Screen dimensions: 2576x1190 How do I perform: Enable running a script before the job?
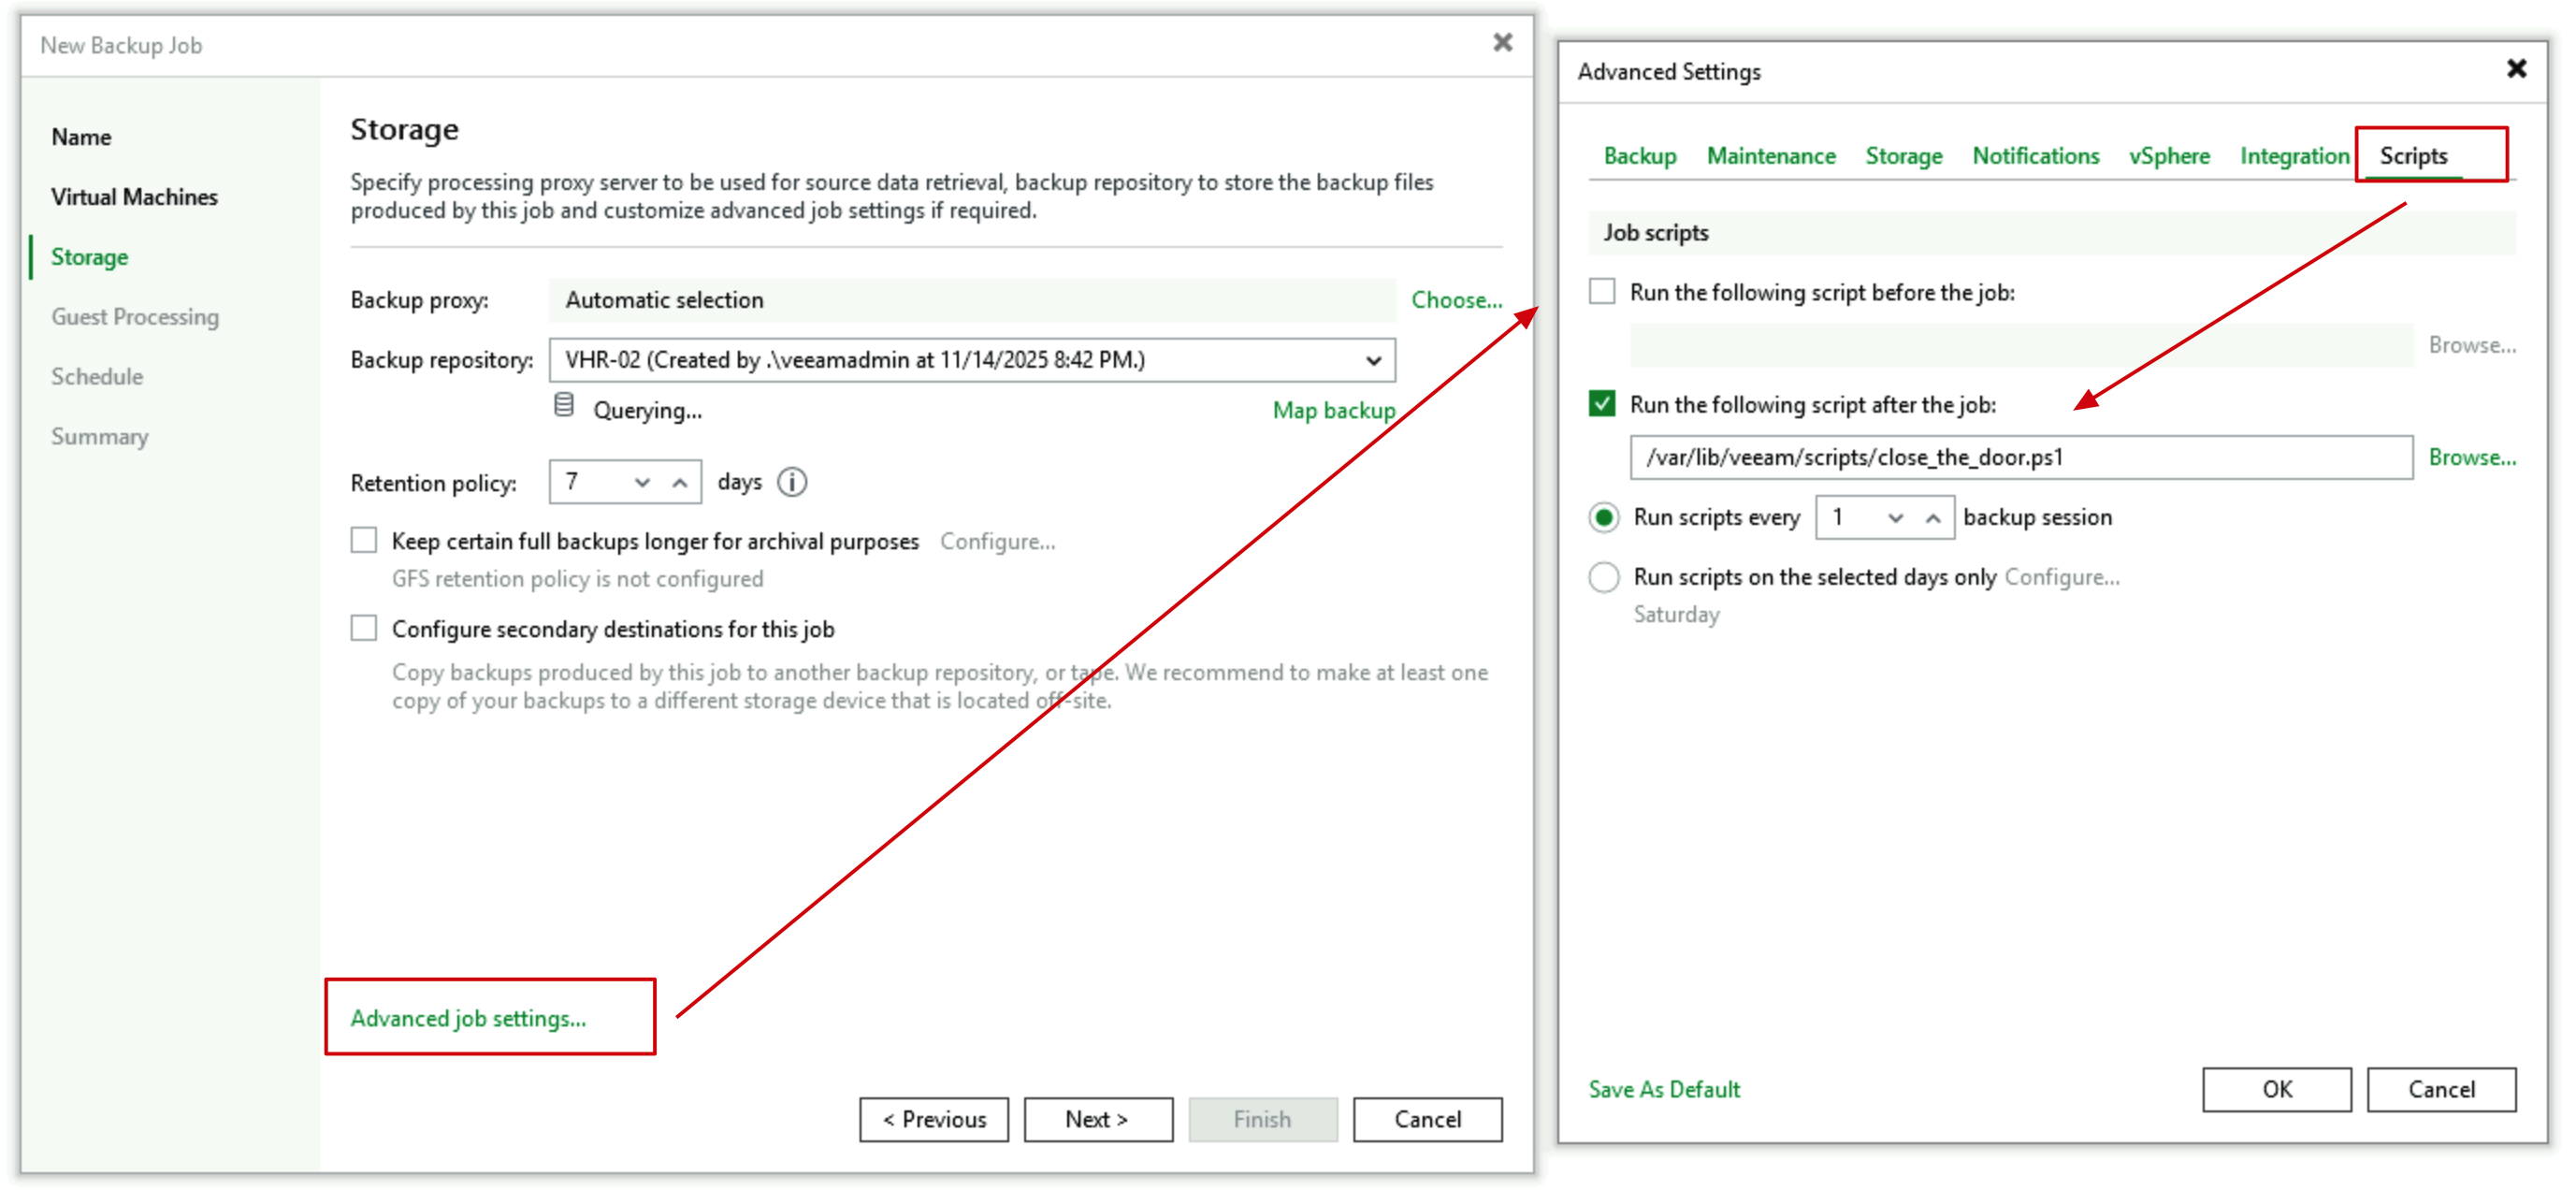tap(1602, 292)
